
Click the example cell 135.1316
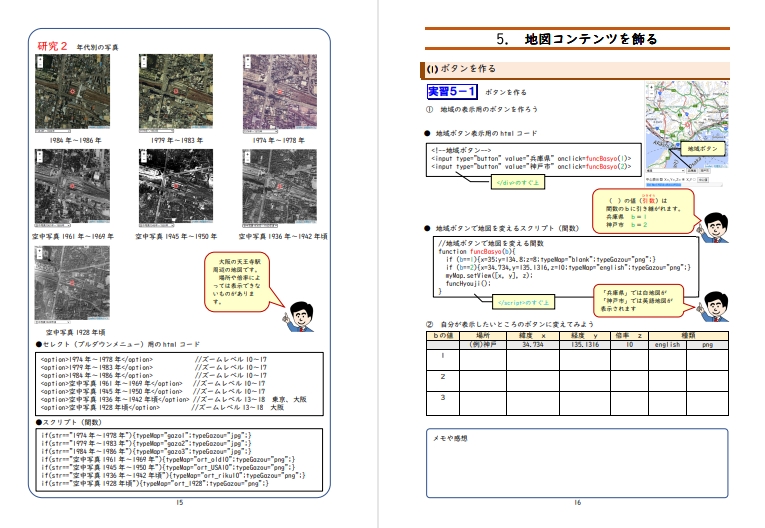pos(585,345)
